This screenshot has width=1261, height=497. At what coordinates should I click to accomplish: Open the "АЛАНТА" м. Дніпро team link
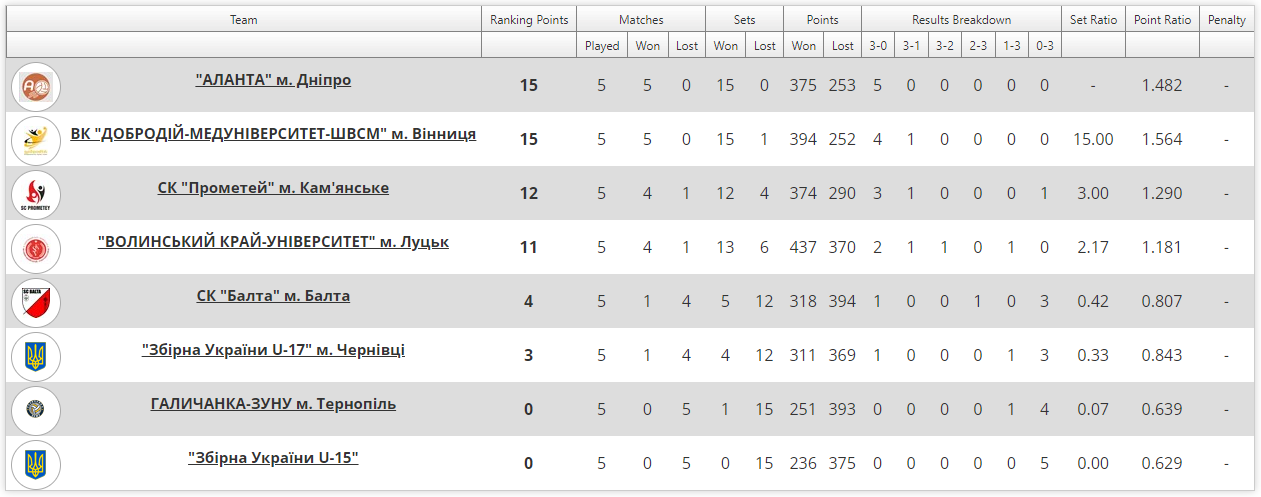point(273,80)
